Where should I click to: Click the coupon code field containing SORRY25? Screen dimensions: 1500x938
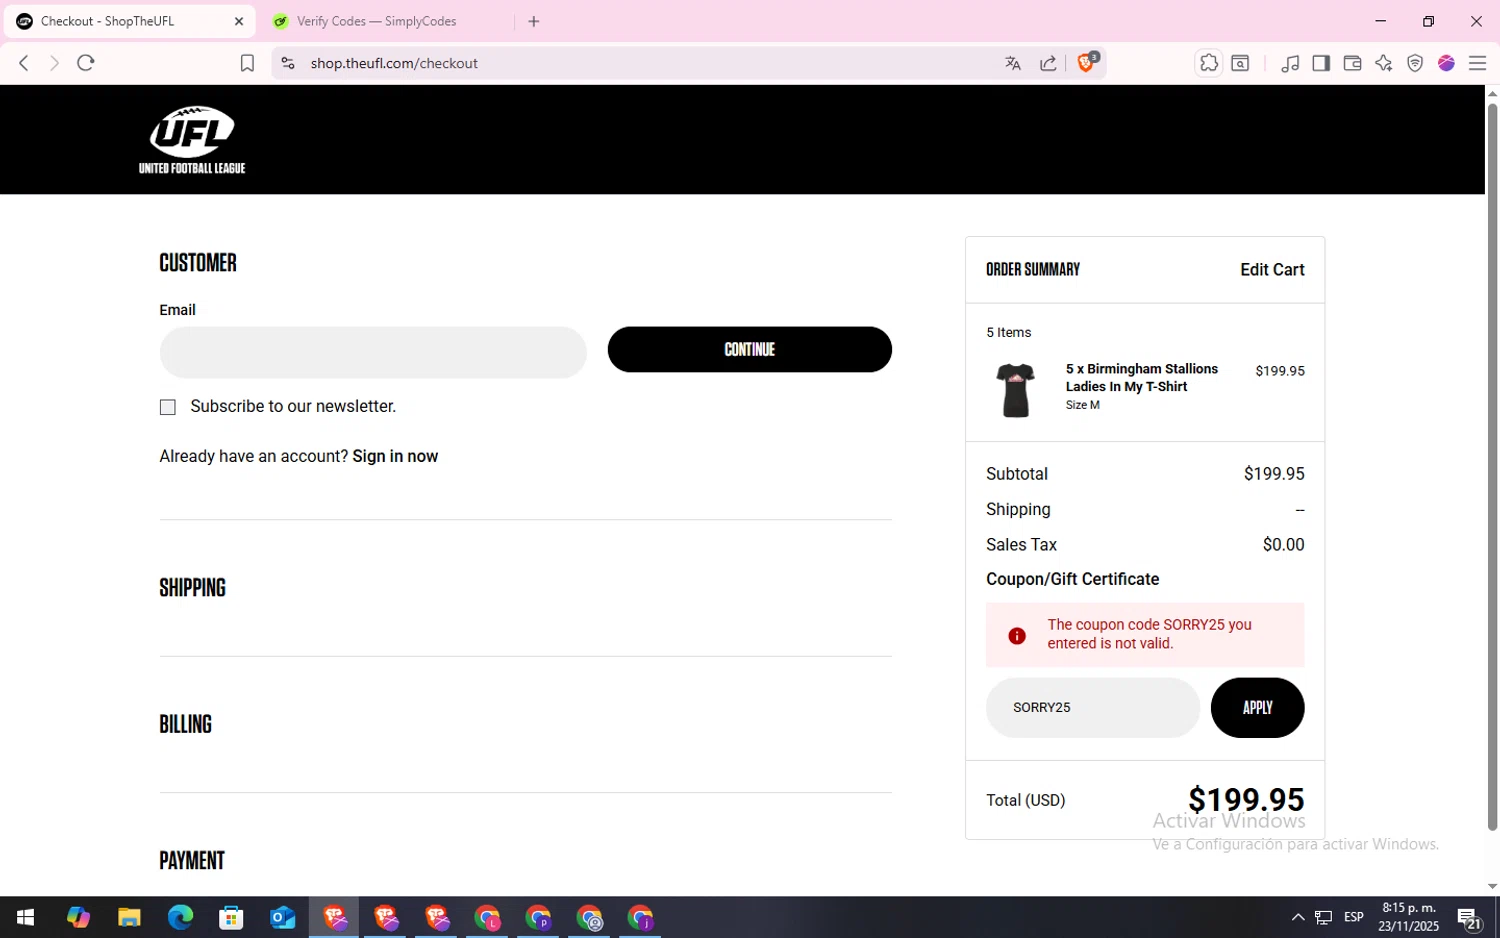[x=1093, y=707]
